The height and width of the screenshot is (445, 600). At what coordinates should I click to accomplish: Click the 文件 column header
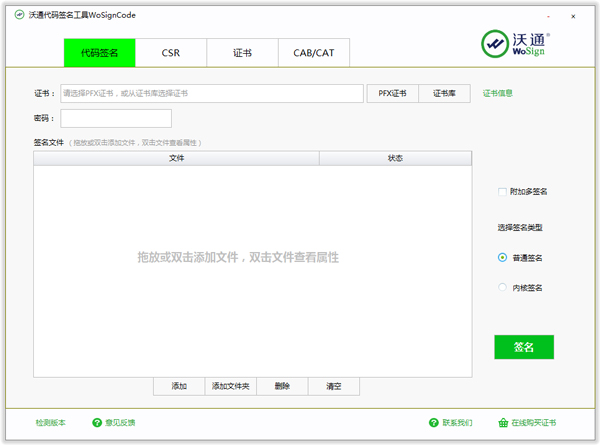[176, 158]
